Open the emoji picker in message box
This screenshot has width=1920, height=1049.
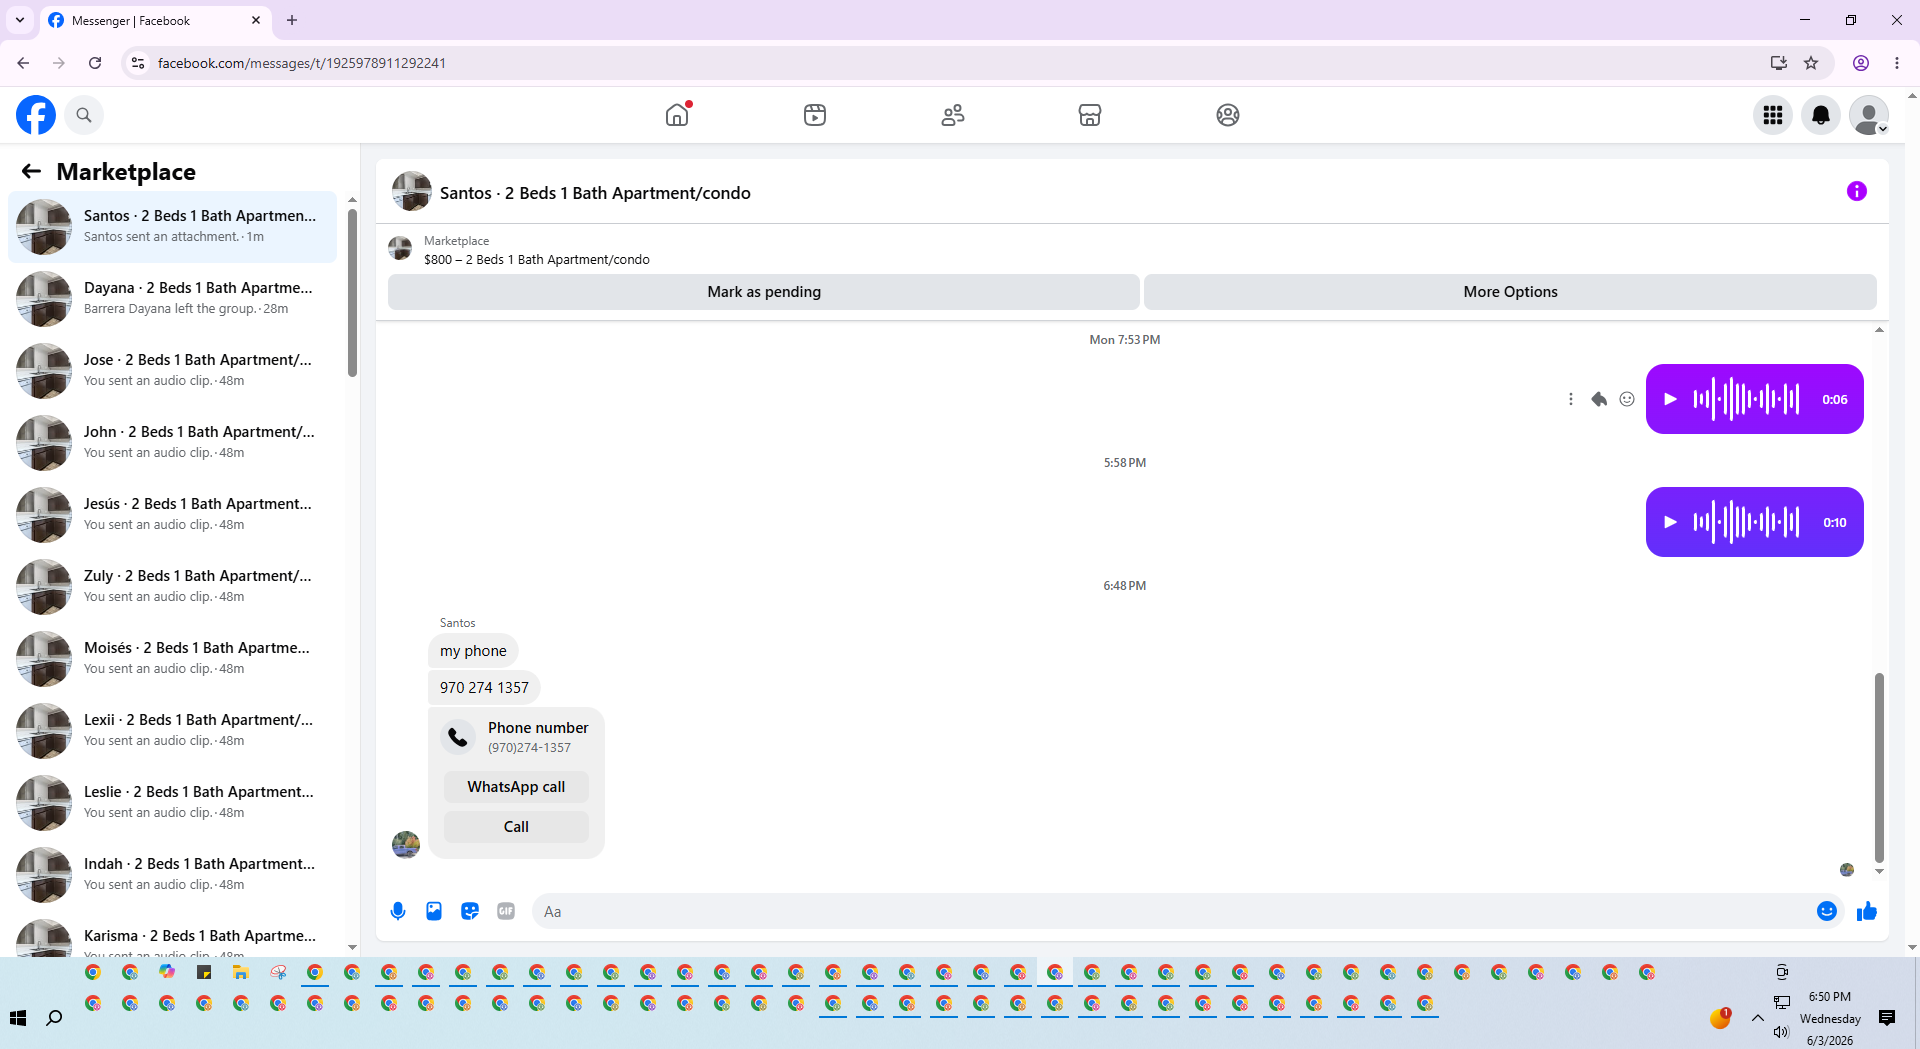click(x=1827, y=911)
